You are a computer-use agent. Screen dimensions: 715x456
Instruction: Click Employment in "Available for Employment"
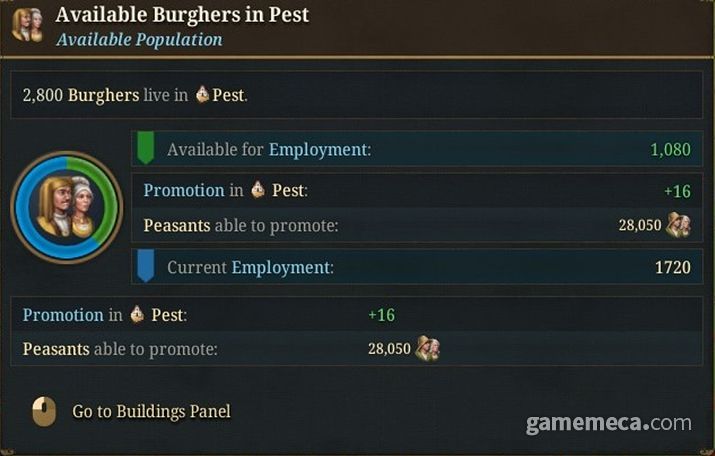(318, 150)
